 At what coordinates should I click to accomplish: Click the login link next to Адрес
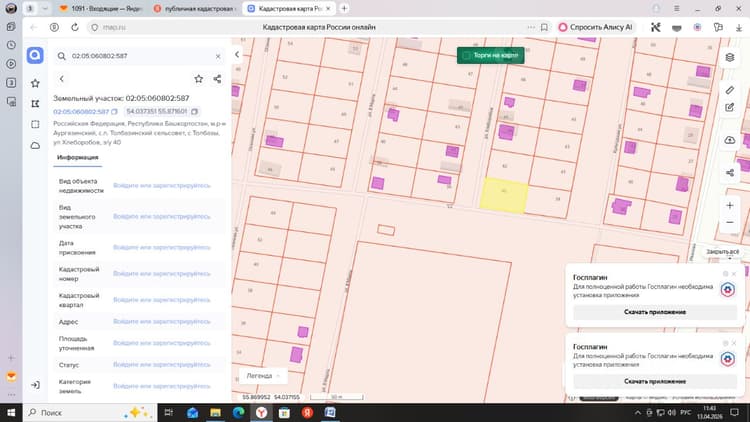pyautogui.click(x=162, y=322)
